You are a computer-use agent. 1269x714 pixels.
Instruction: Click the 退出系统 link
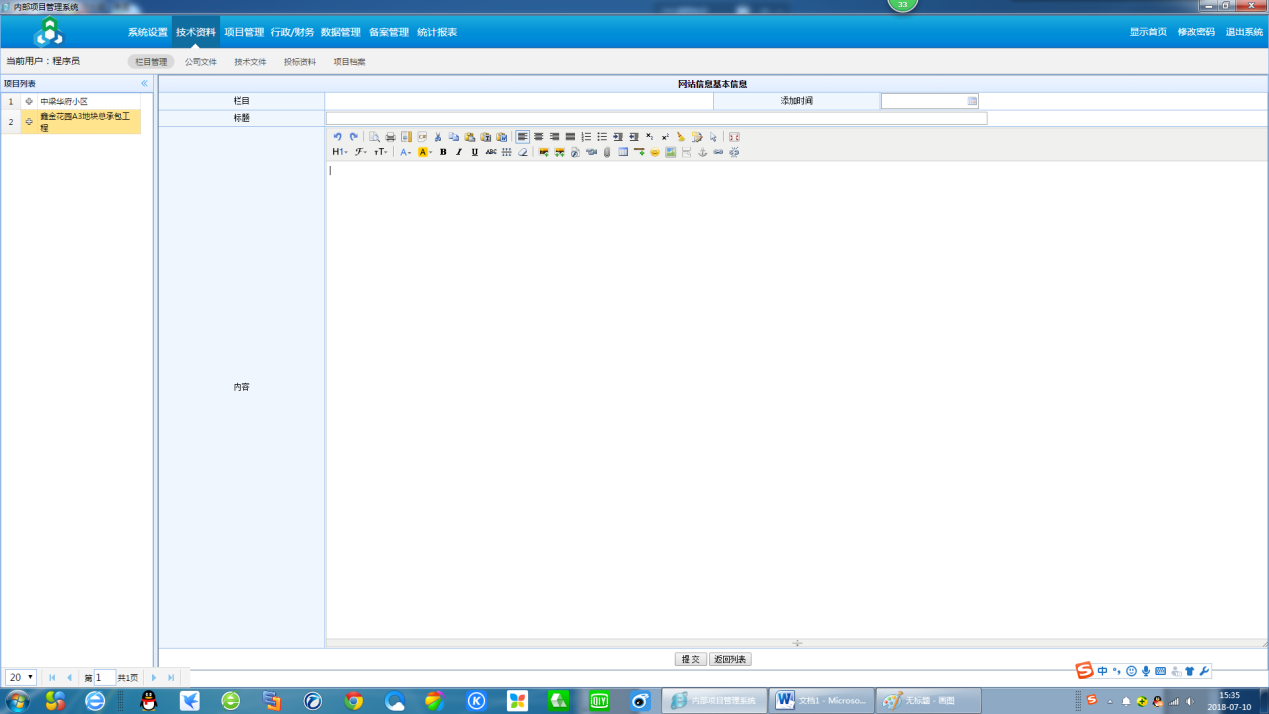[x=1244, y=32]
